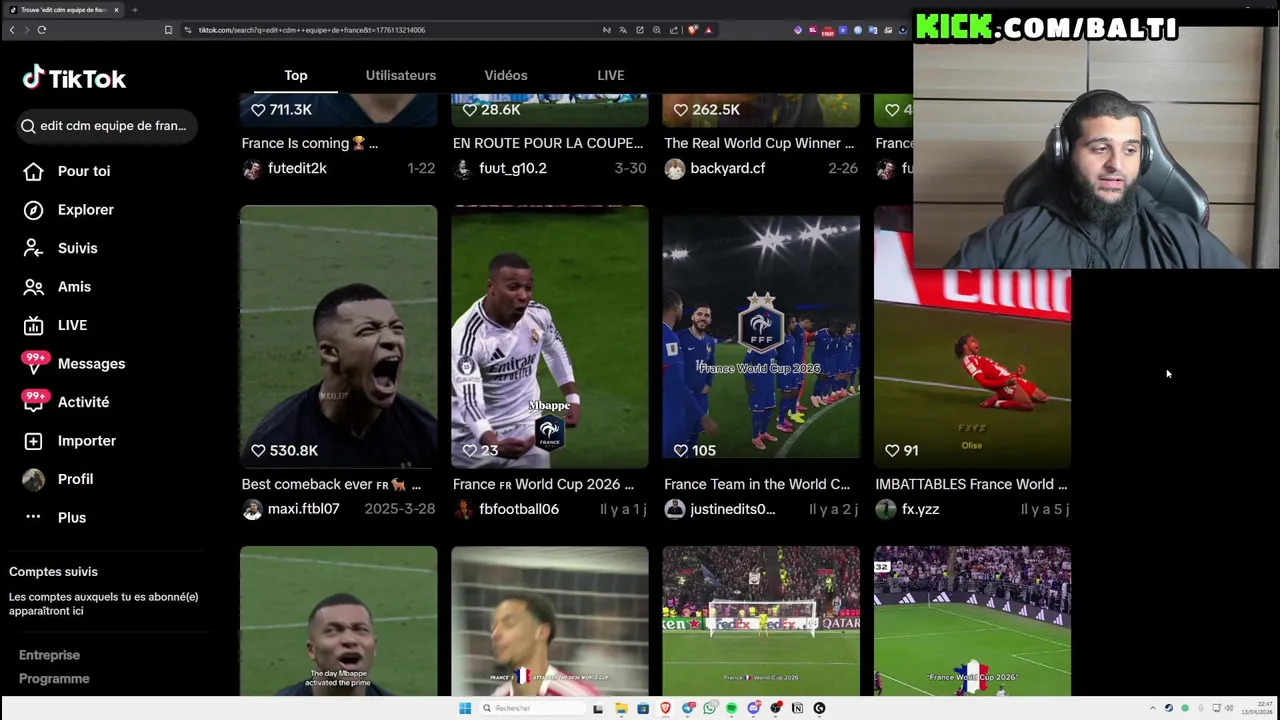Open the Best comeback ever video thumbnail

point(338,337)
